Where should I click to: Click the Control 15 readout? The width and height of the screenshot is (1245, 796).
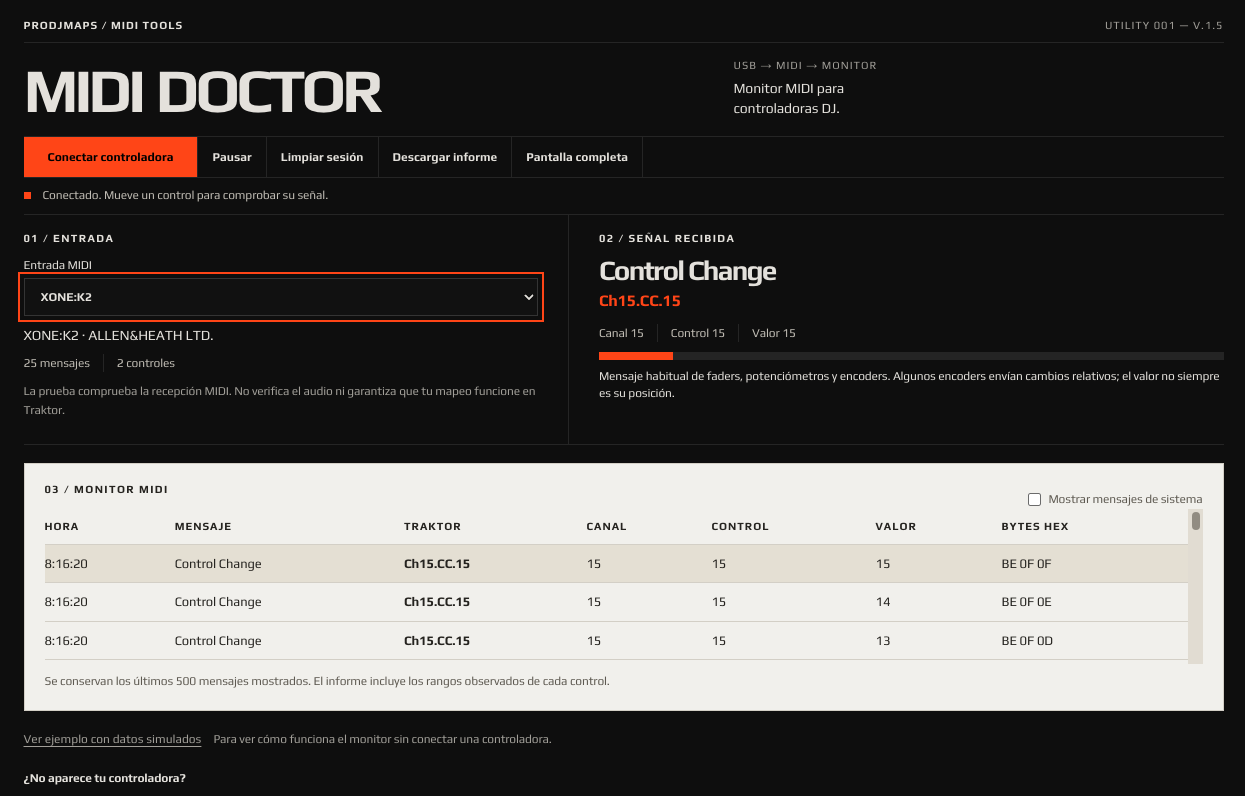point(698,333)
